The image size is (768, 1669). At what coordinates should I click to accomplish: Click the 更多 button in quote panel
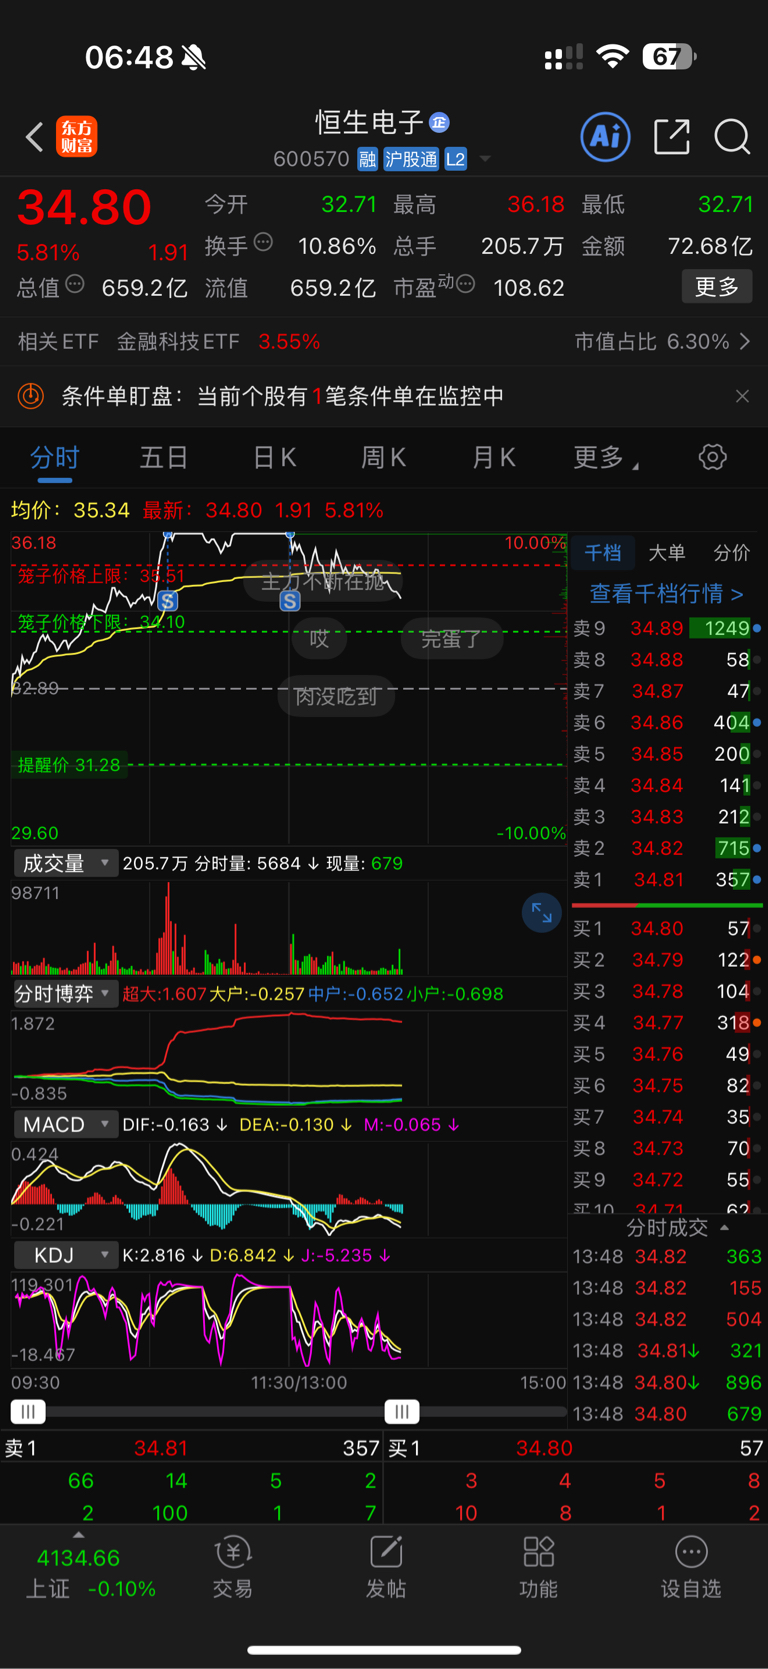pyautogui.click(x=717, y=287)
